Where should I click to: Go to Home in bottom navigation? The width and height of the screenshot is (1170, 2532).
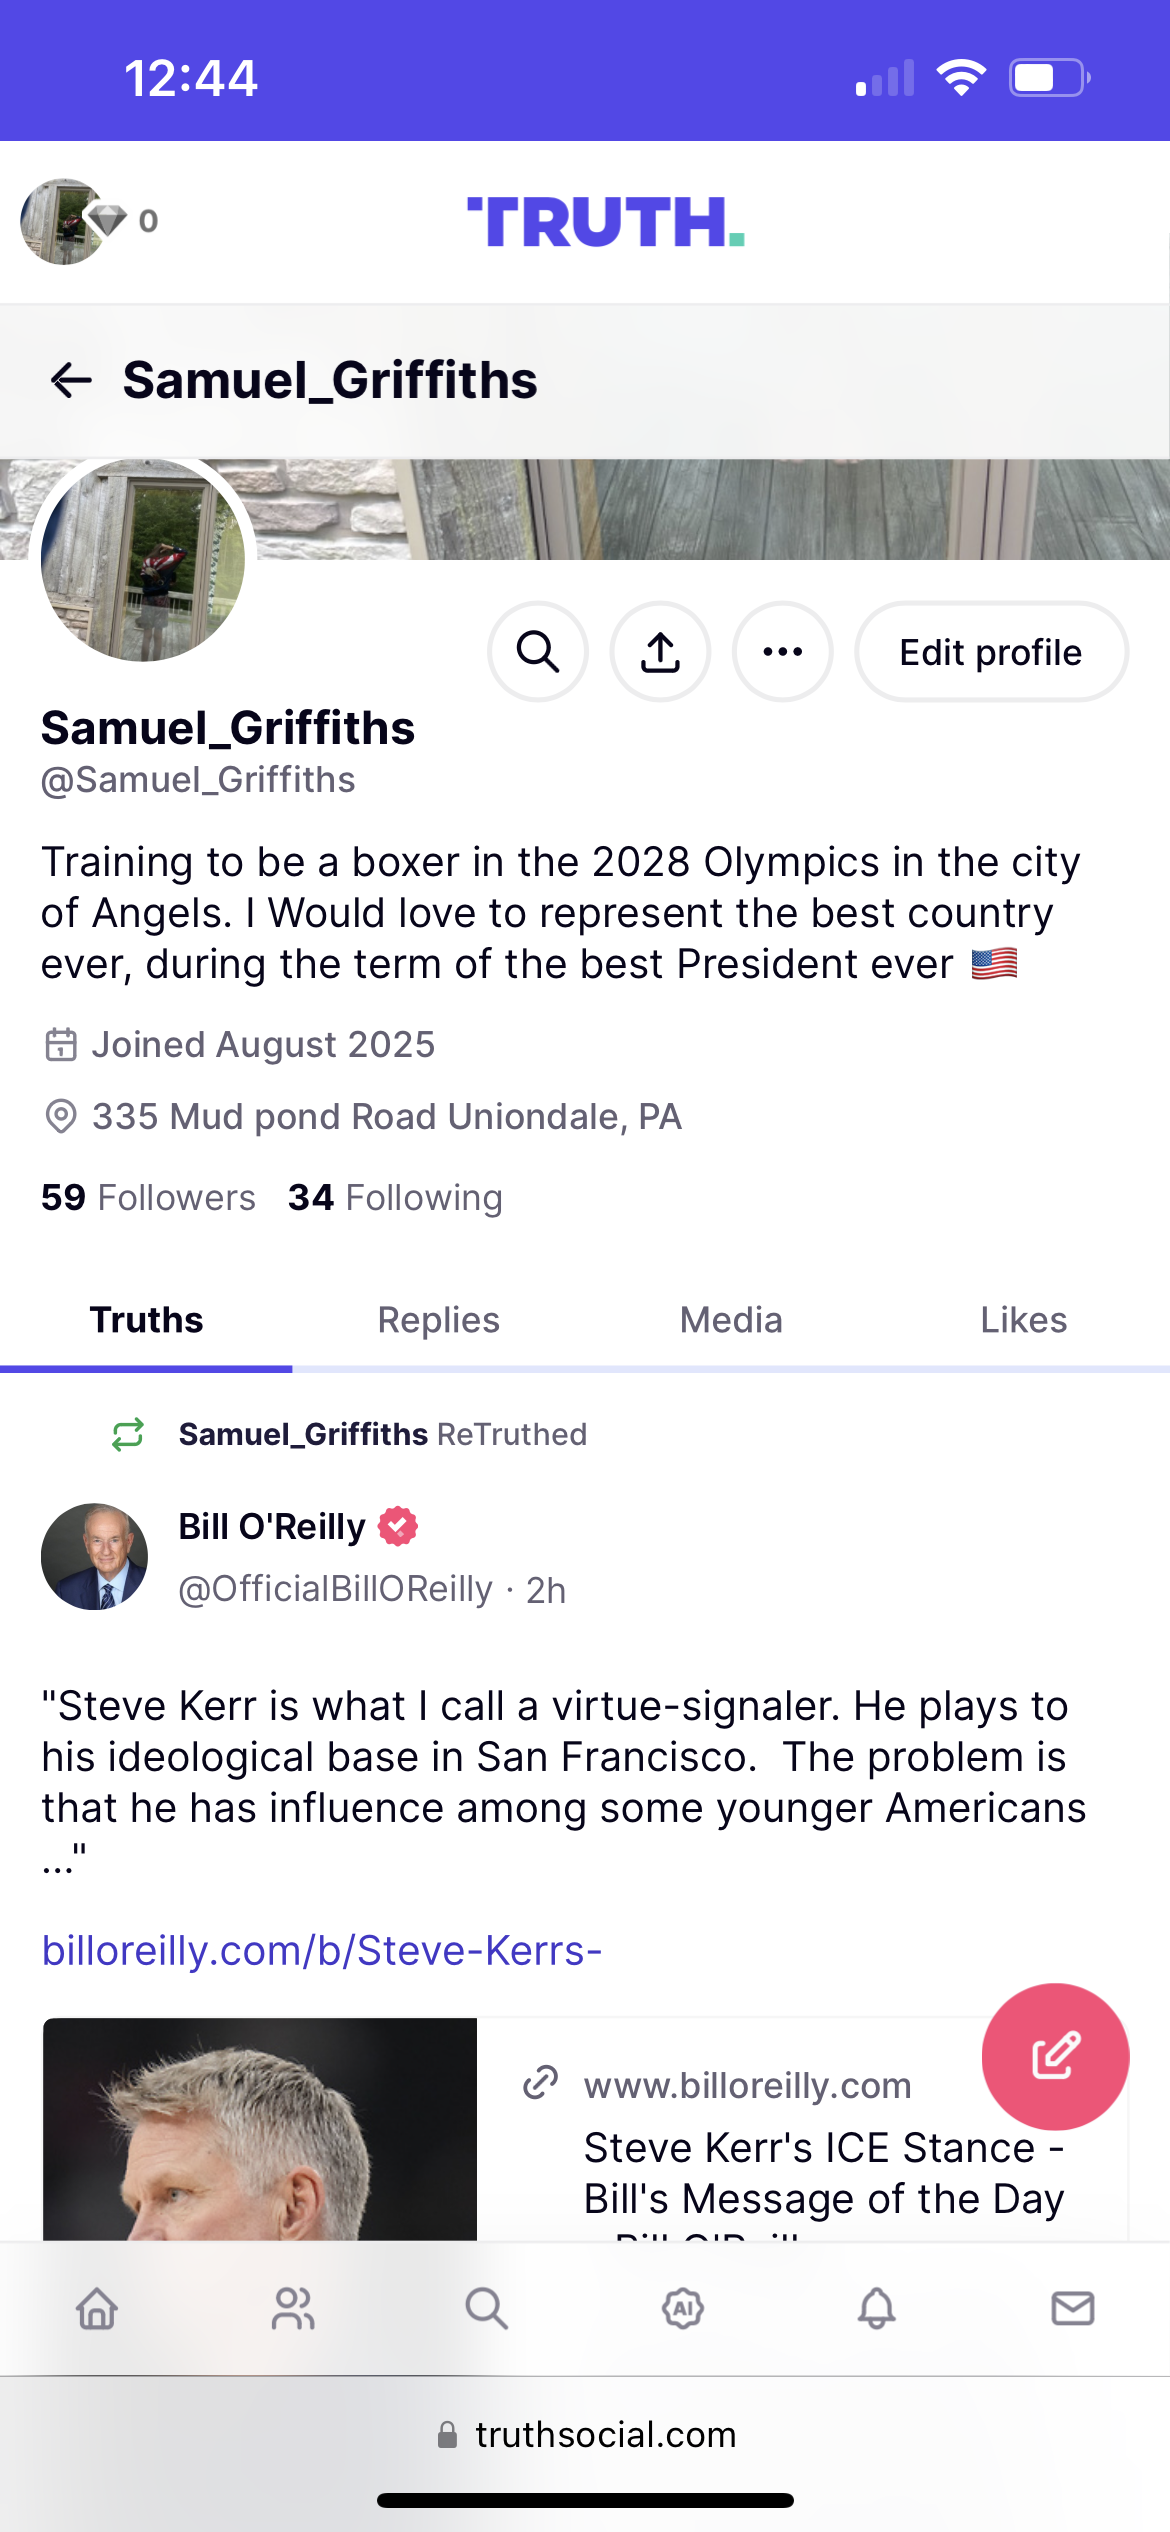(97, 2309)
